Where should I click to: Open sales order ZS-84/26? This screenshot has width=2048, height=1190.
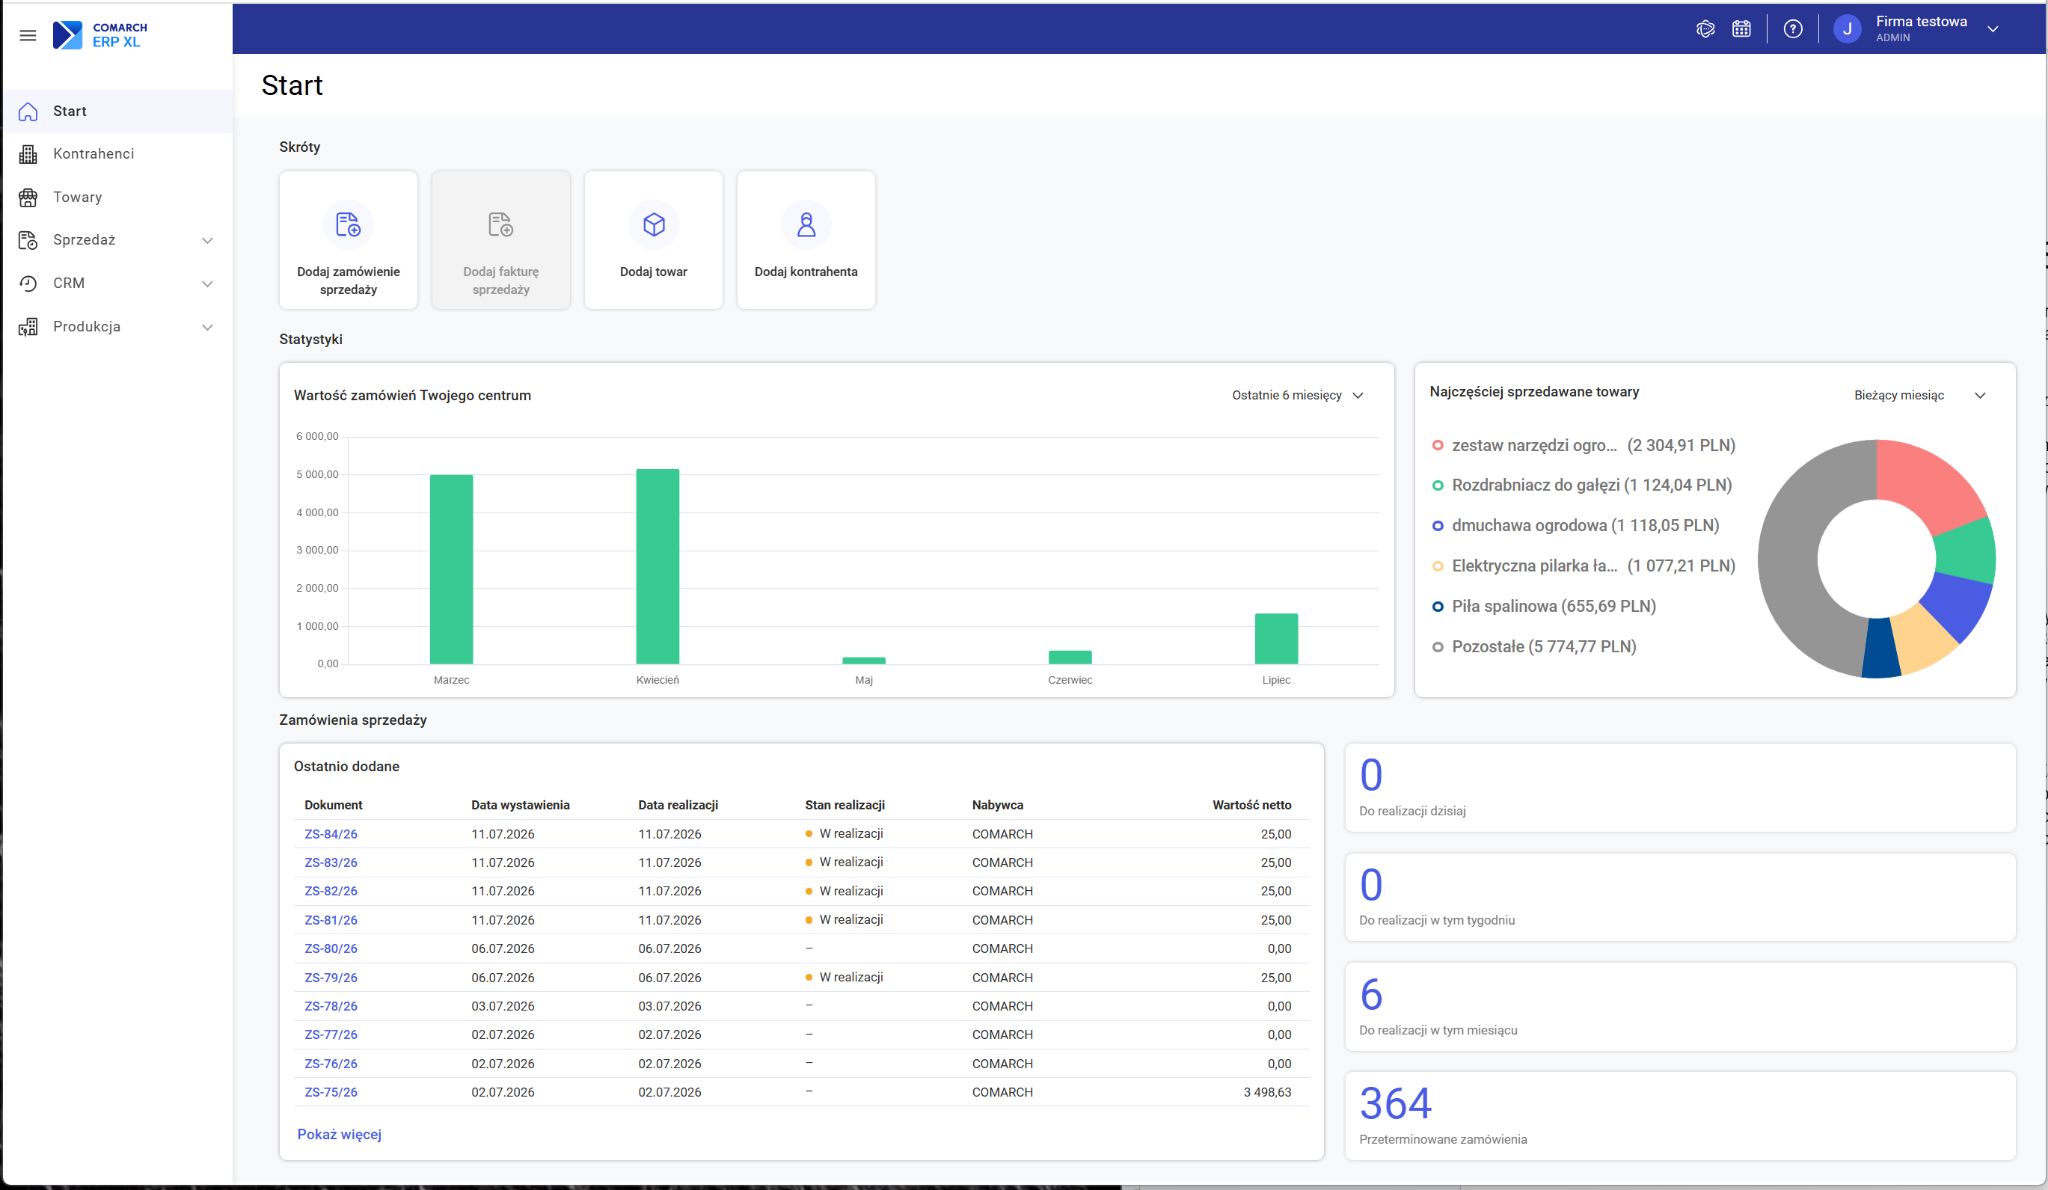tap(331, 834)
